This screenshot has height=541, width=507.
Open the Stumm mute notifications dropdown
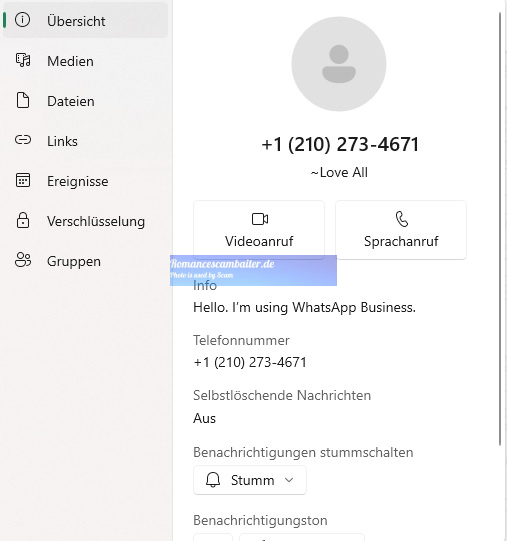click(x=250, y=480)
